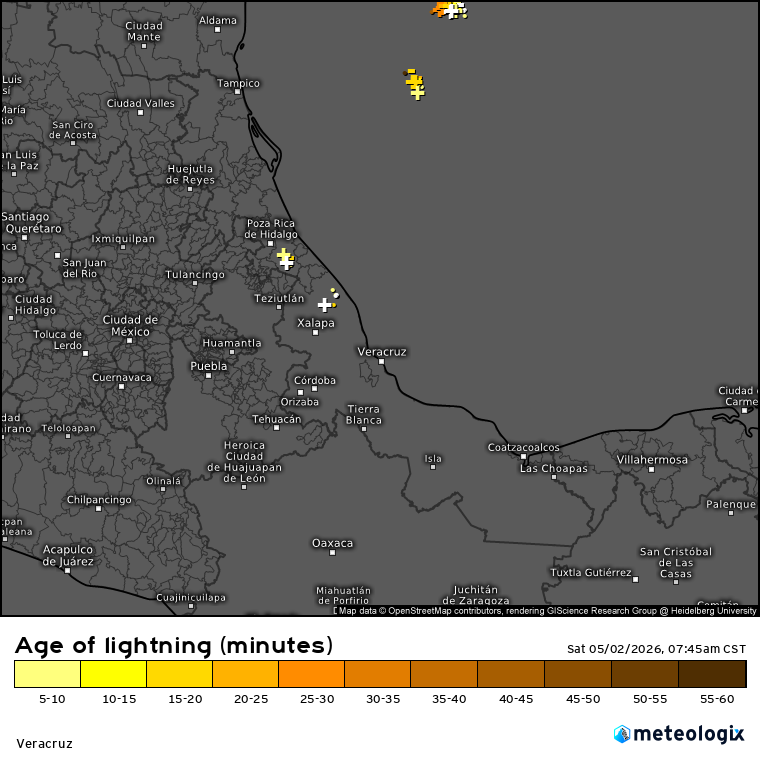Screen dimensions: 760x760
Task: Select the Coatzacoalcos label
Action: 523,447
